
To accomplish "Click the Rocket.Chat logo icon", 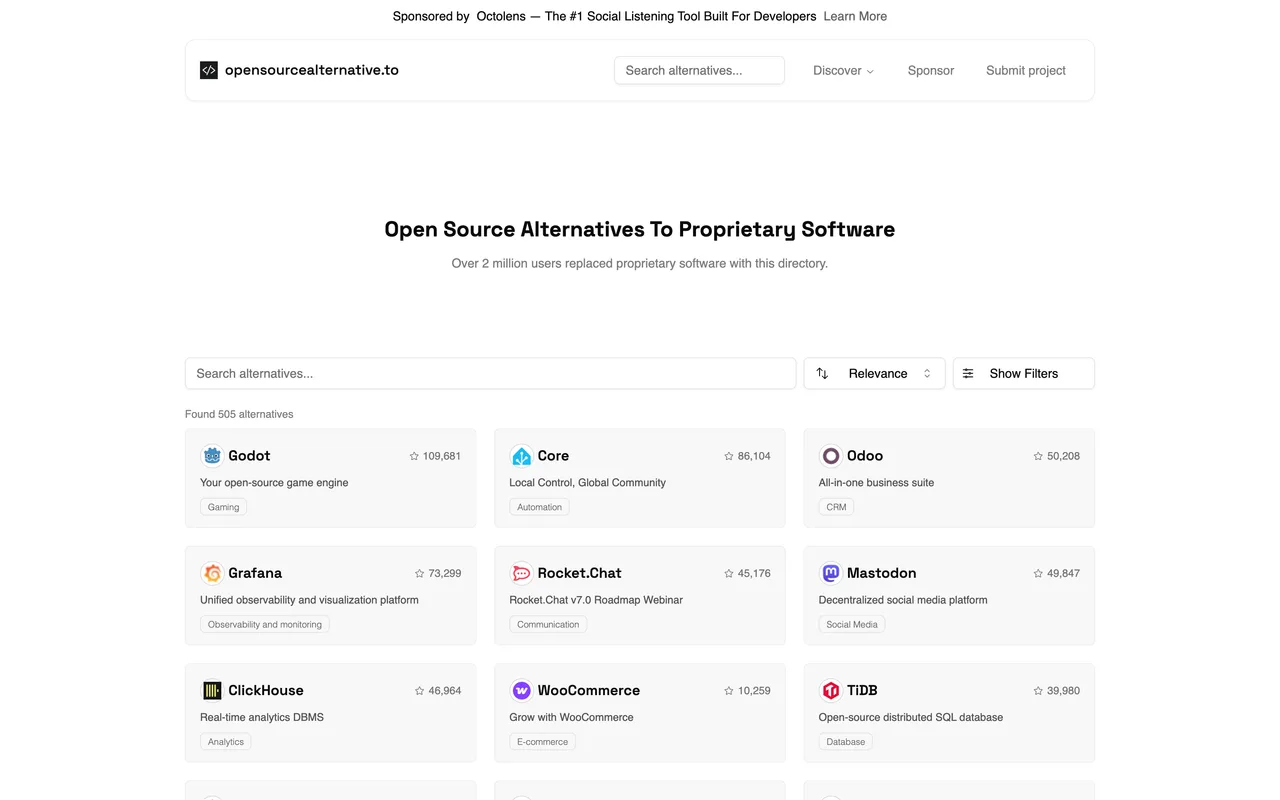I will pyautogui.click(x=521, y=573).
